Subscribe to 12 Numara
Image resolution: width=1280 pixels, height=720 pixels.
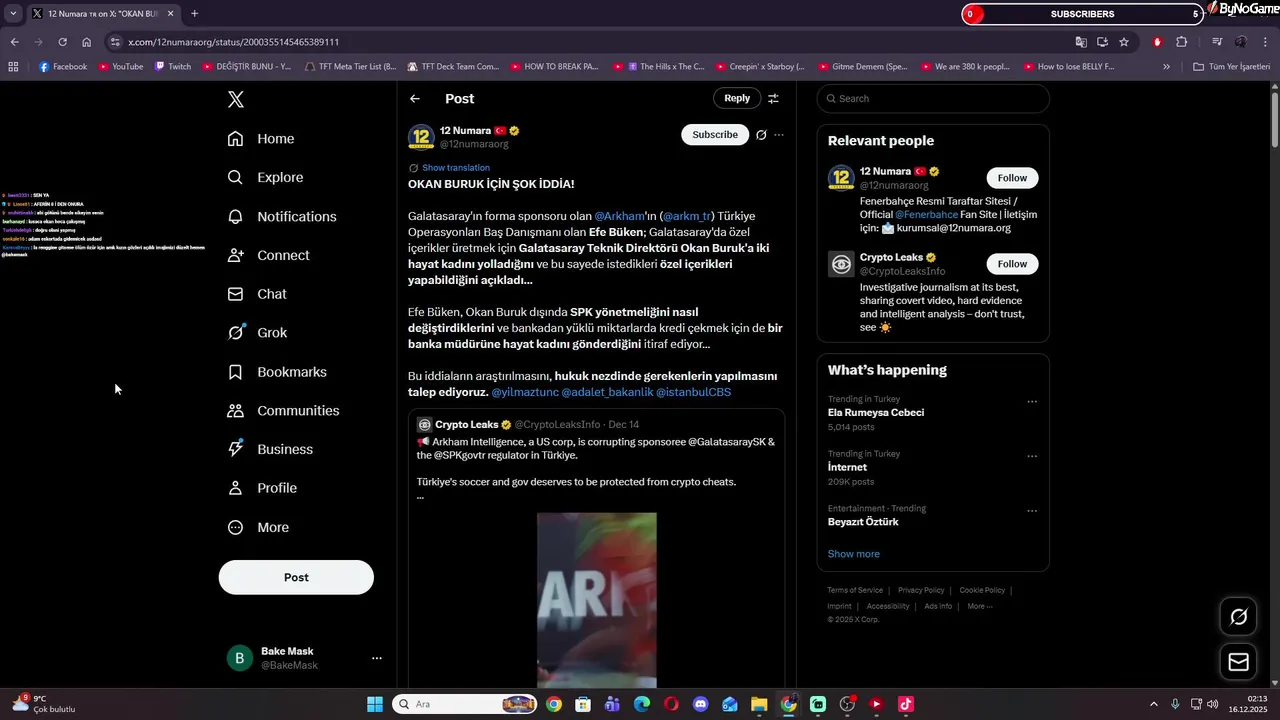[x=715, y=135]
